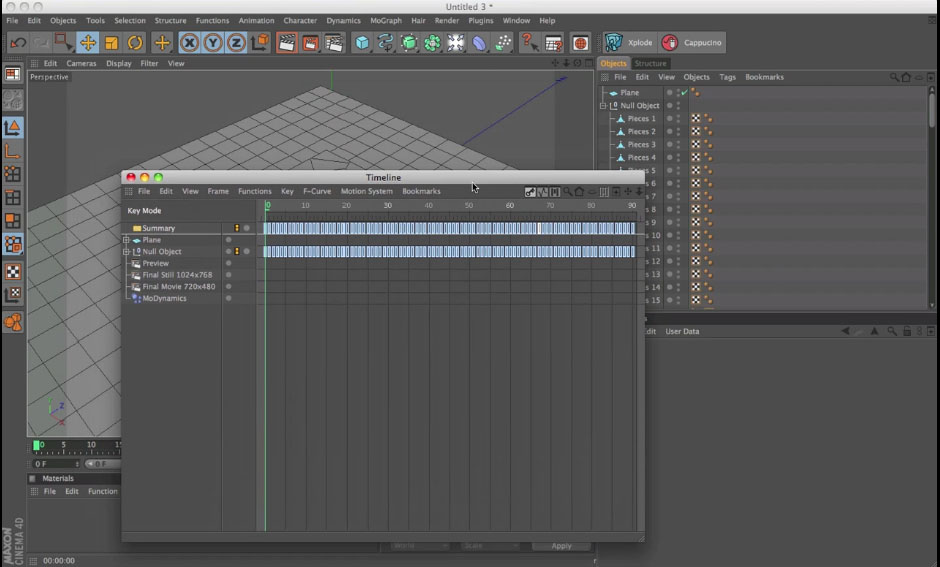This screenshot has width=940, height=567.
Task: Select the Move tool
Action: click(x=88, y=43)
